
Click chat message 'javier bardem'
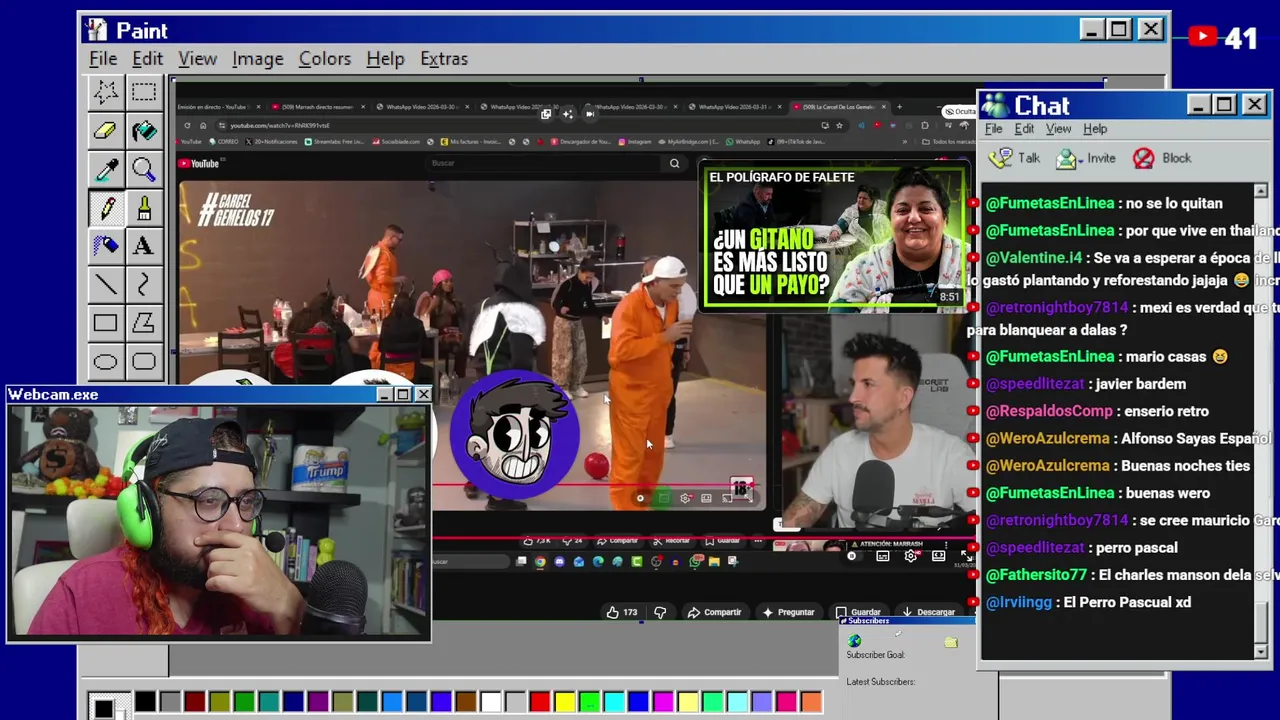click(x=1140, y=384)
